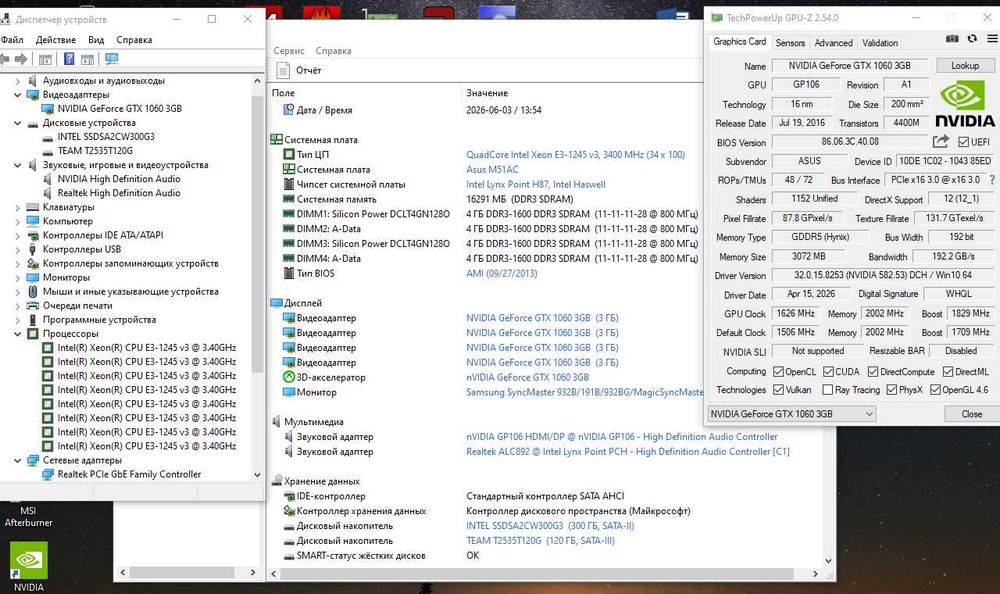
Task: Click the Видеоадаптеры category icon in Device Manager
Action: [33, 94]
